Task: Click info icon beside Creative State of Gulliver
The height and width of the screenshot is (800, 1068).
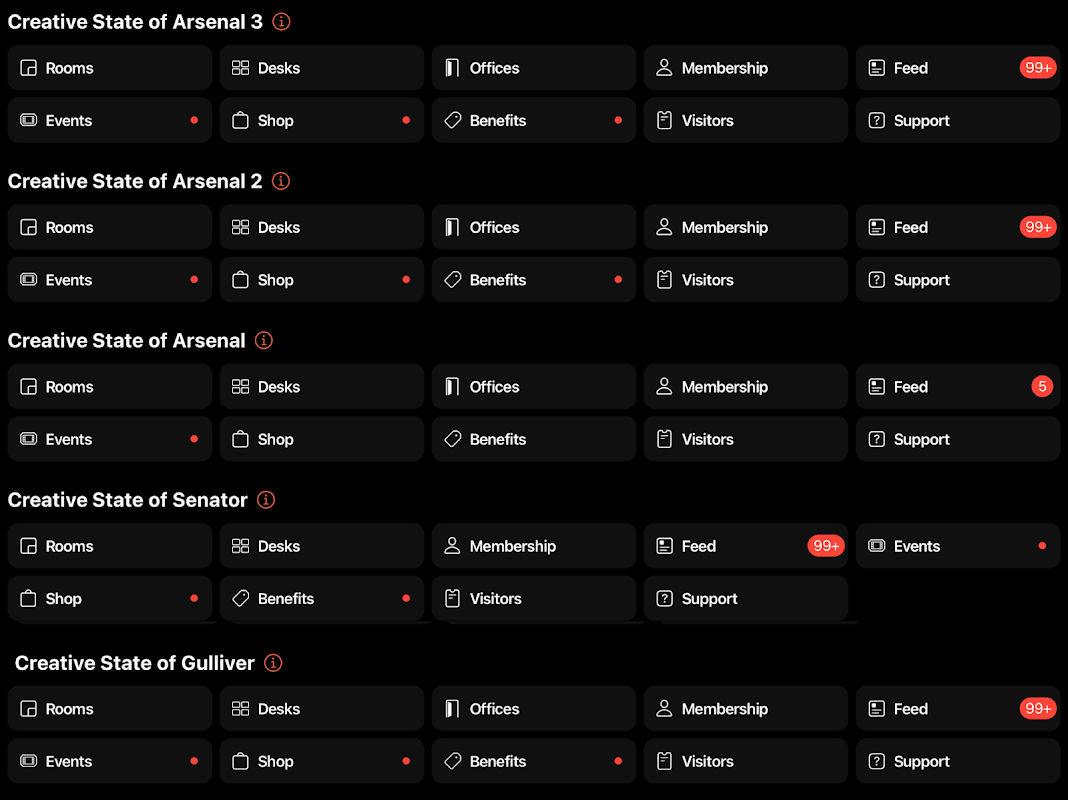Action: [x=273, y=663]
